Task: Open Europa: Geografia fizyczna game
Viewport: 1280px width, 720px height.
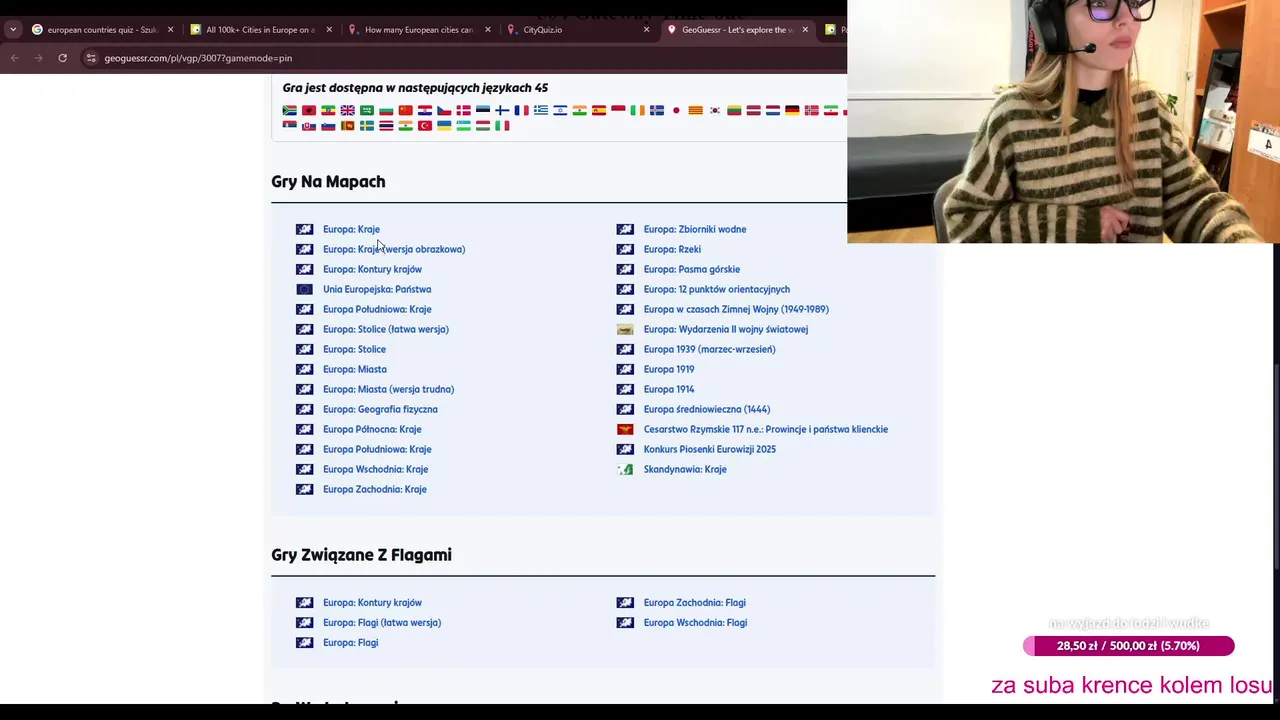Action: [380, 409]
